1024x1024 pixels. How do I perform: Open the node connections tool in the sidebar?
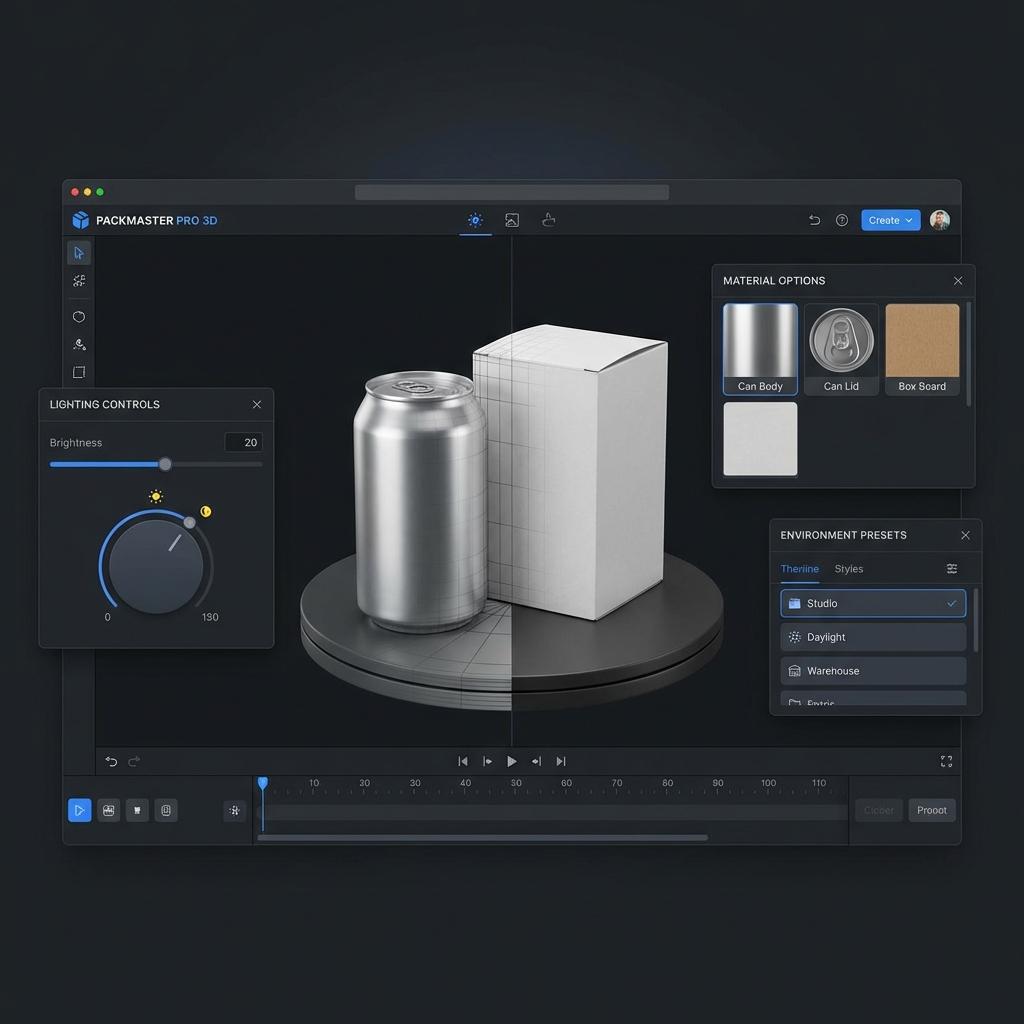pyautogui.click(x=79, y=281)
